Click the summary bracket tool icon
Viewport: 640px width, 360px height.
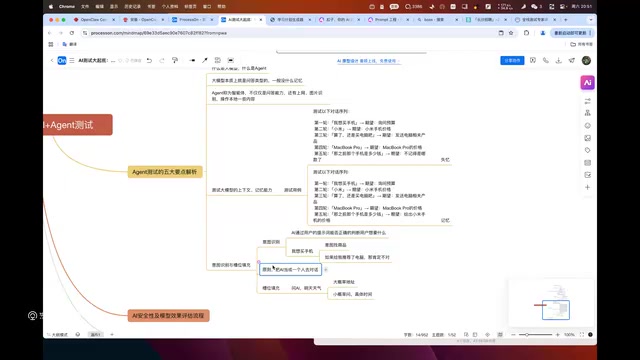click(218, 60)
